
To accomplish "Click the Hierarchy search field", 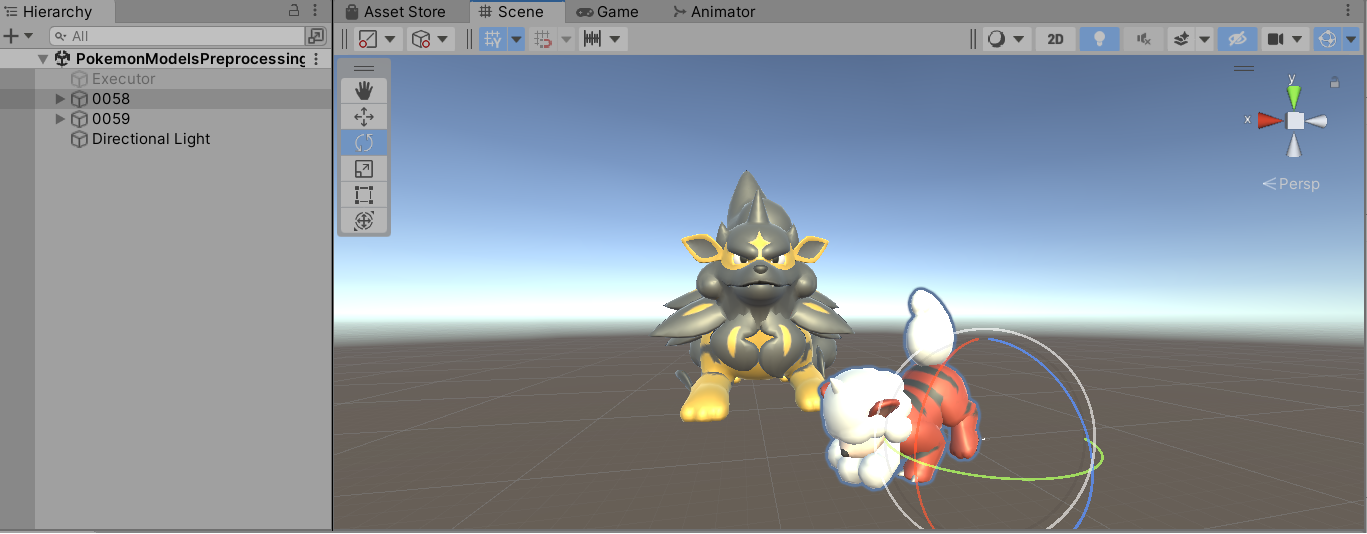I will (x=175, y=36).
